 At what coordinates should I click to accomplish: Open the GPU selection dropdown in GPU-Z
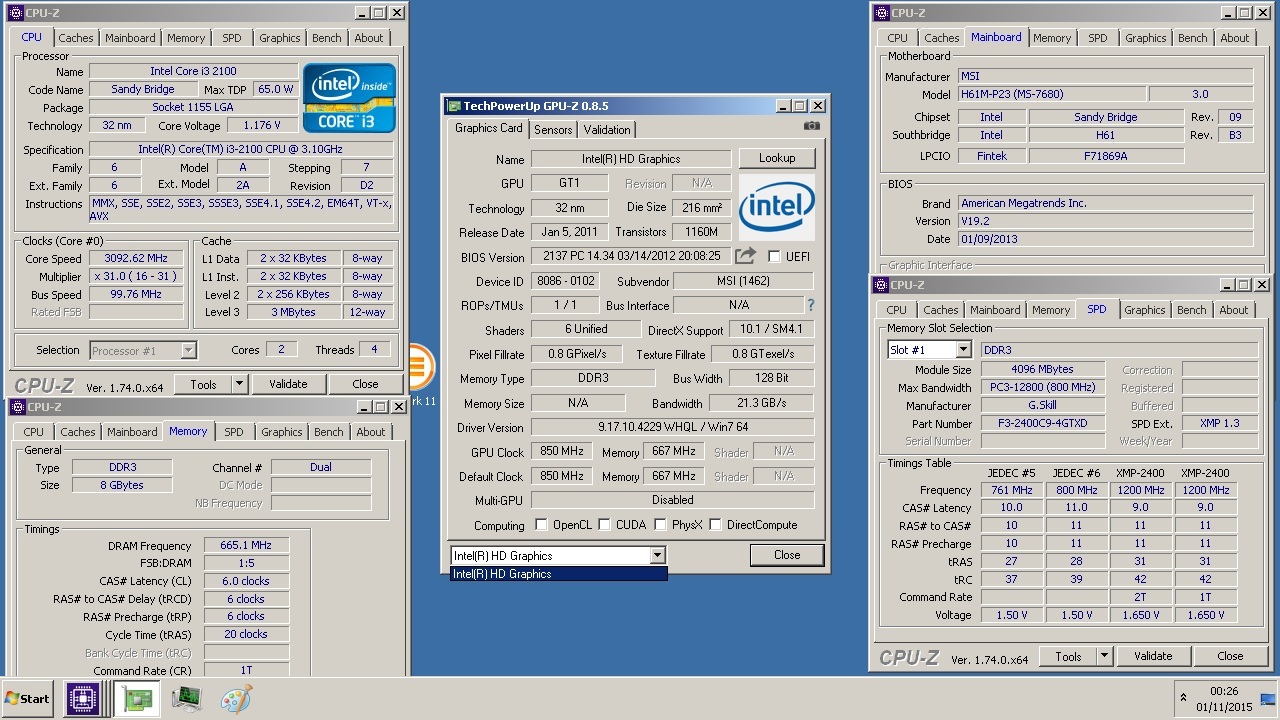(x=657, y=555)
